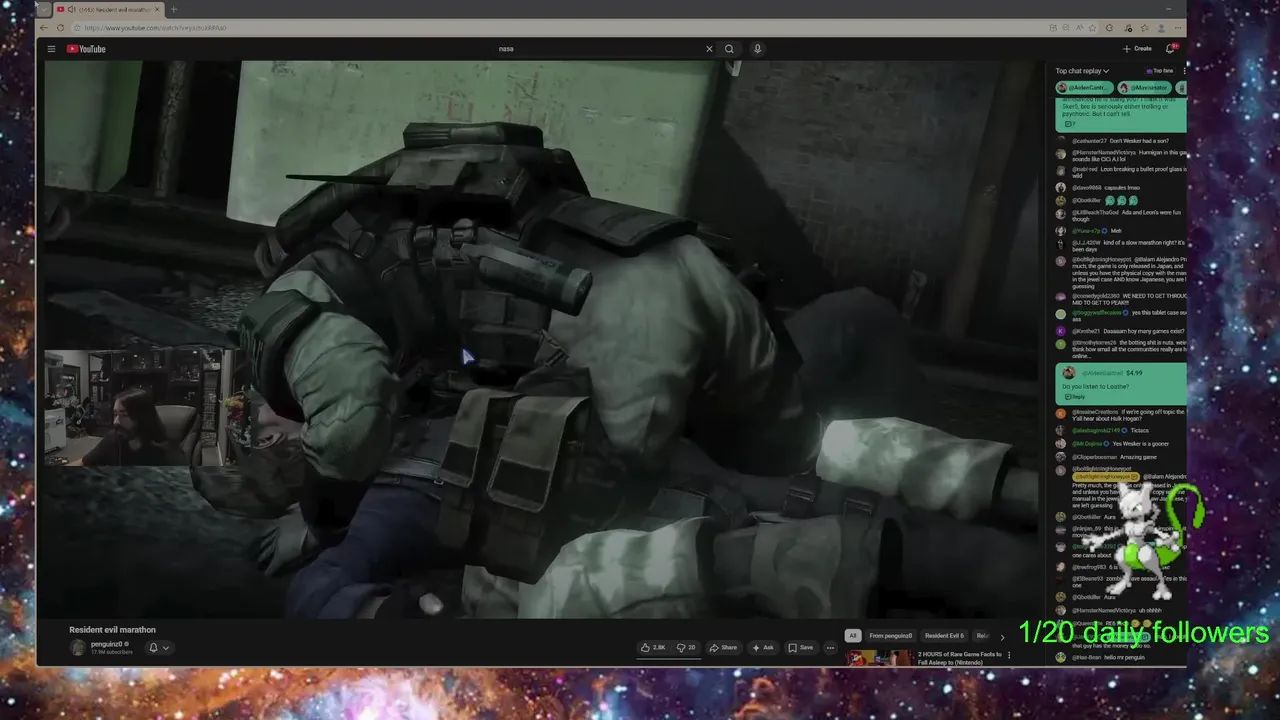Image resolution: width=1280 pixels, height=720 pixels.
Task: Select the All filter chip
Action: 852,636
